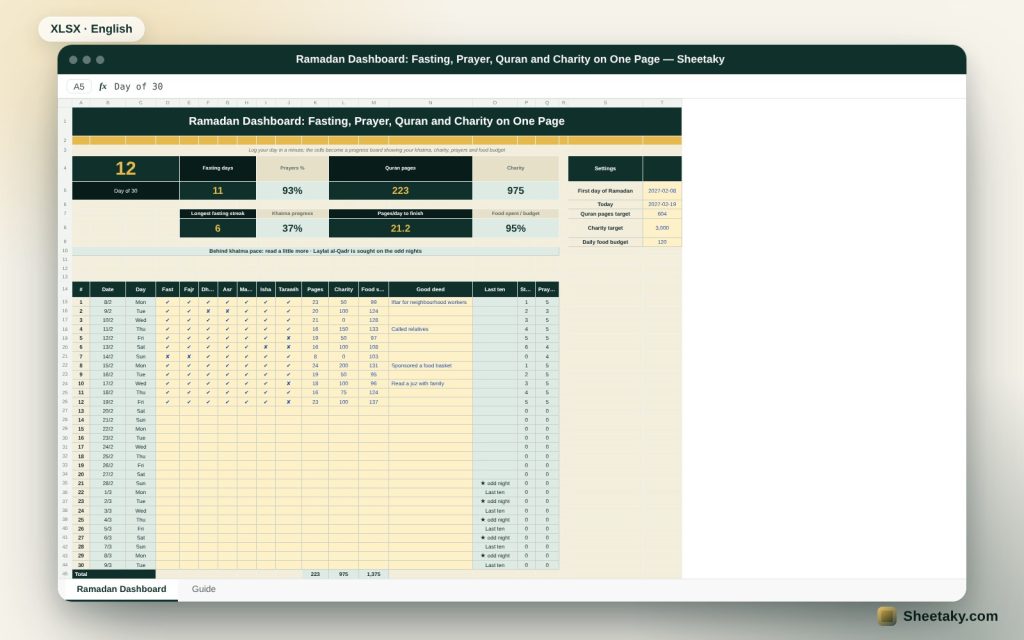
Task: Click First day of Ramadan date '2027-02-08'
Action: (662, 191)
